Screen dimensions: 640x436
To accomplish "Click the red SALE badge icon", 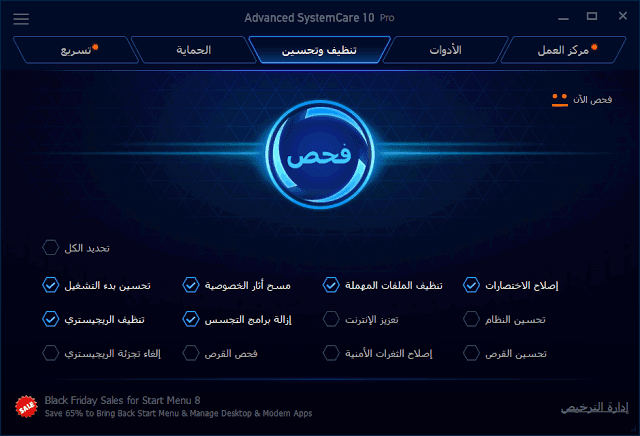I will pos(27,406).
